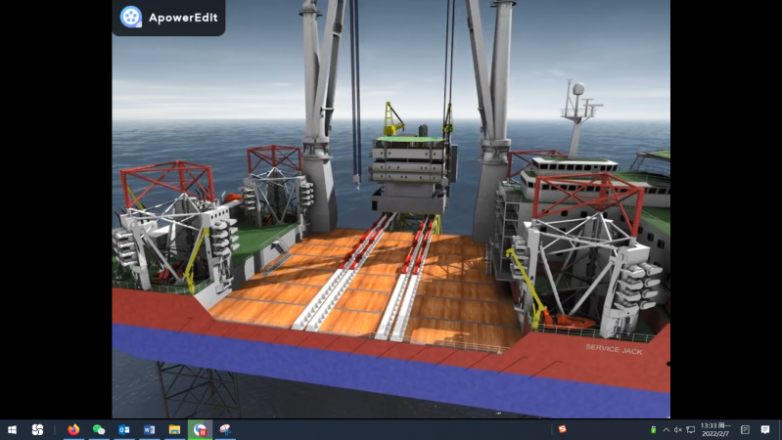Click the ApowerEdit watermark text
The image size is (782, 440).
pos(182,17)
